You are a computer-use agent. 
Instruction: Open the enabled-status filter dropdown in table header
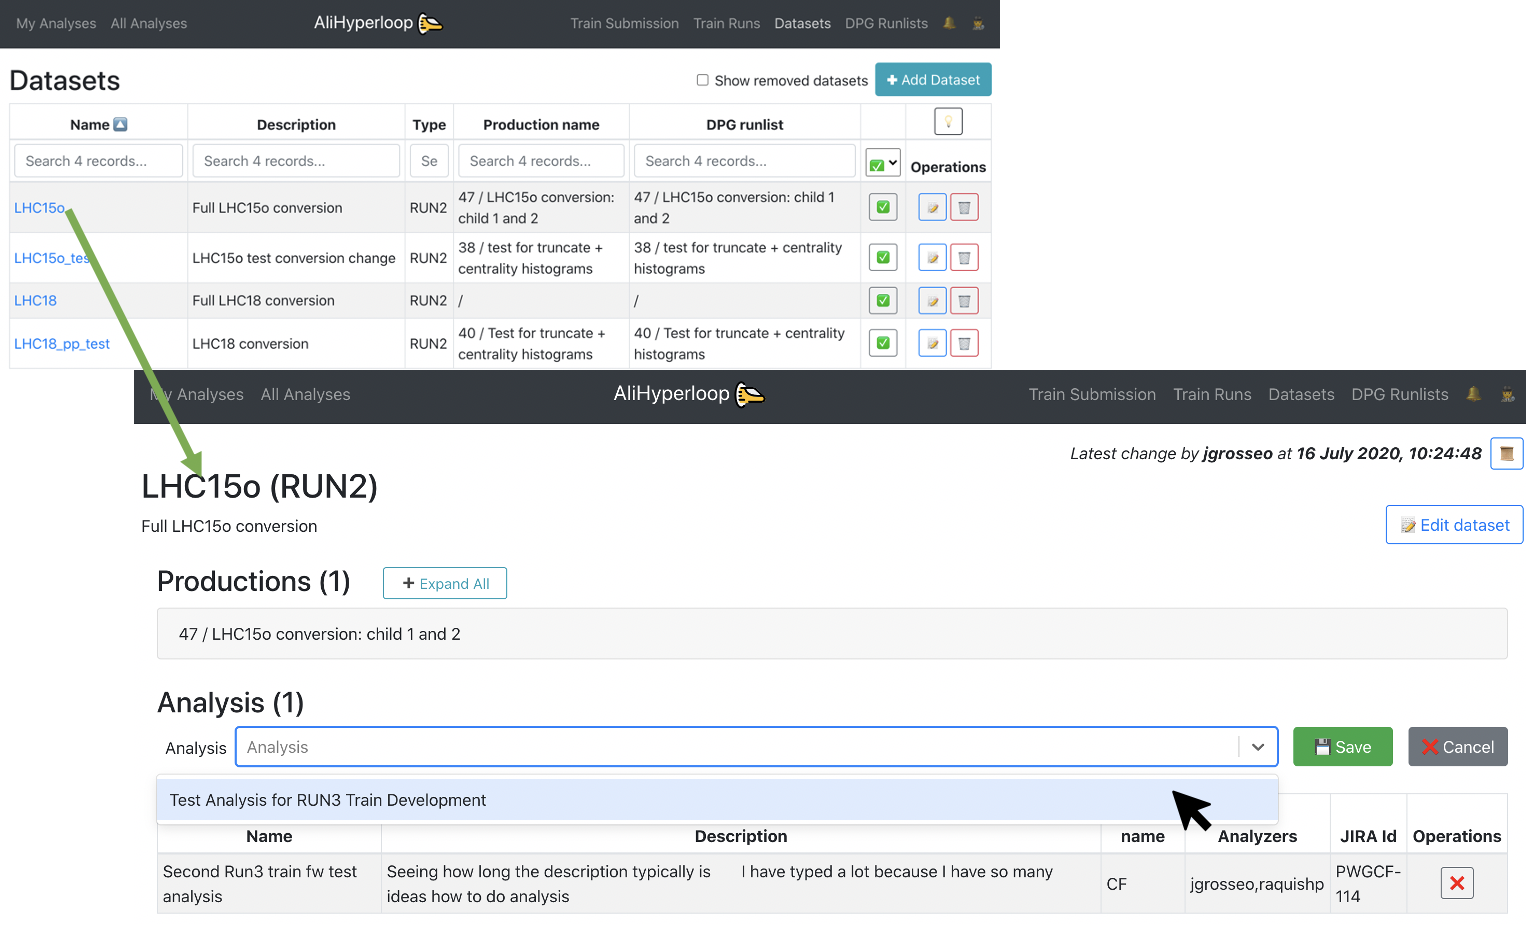[883, 163]
